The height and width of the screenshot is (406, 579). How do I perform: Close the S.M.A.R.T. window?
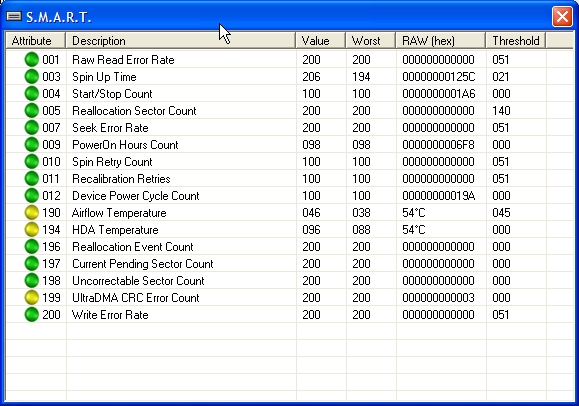coord(562,17)
